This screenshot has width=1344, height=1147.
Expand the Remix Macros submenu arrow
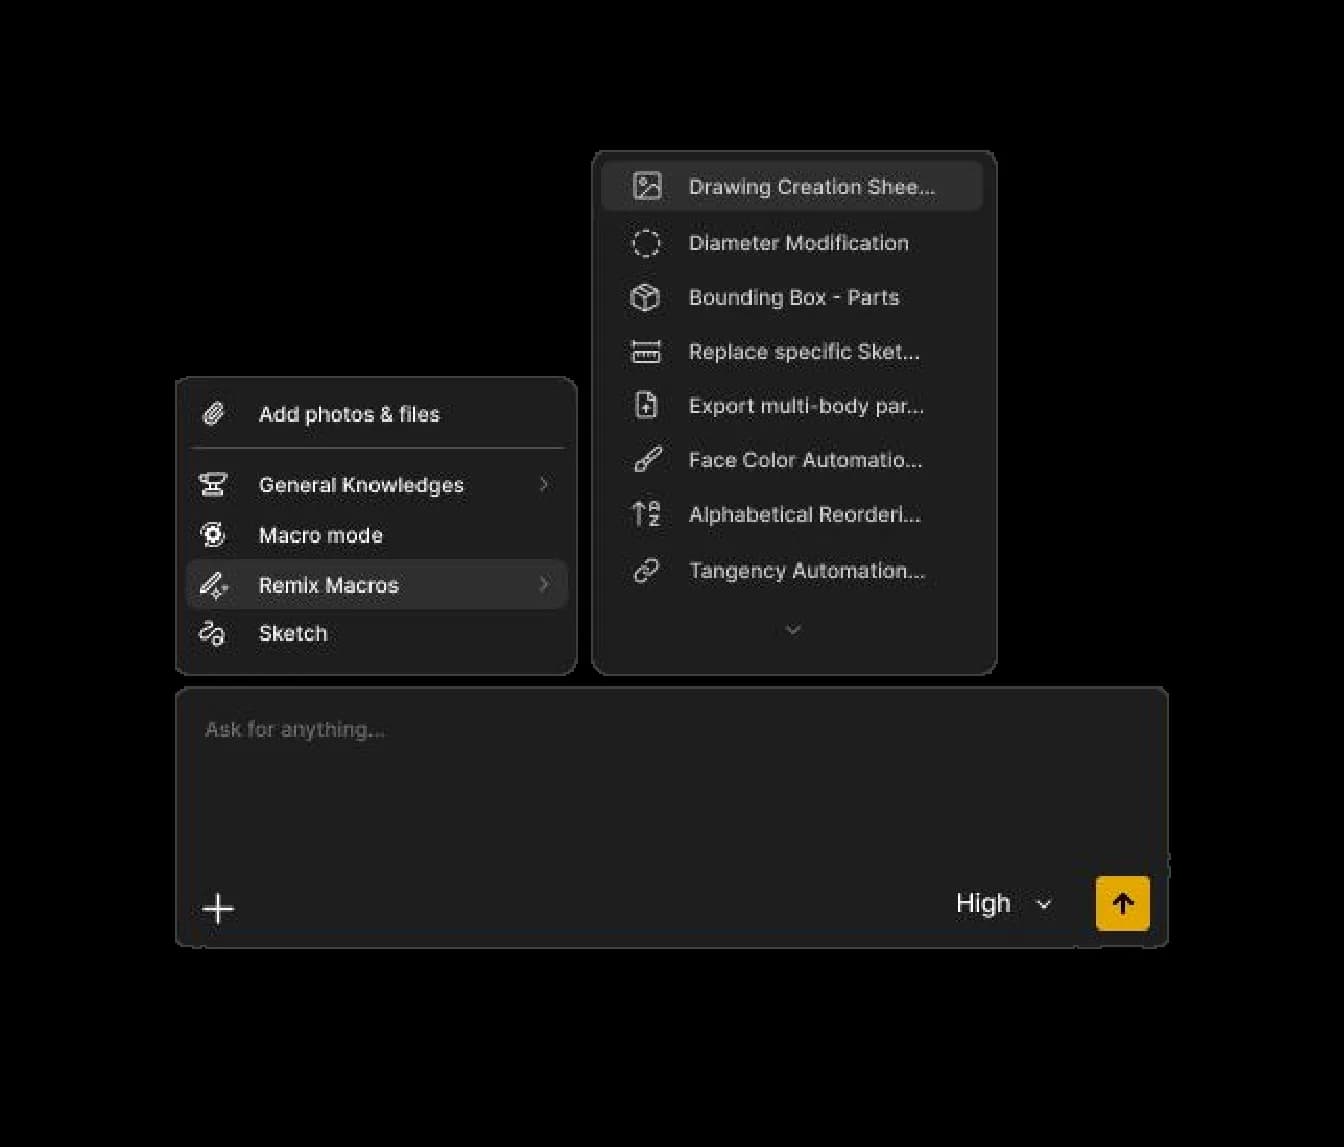(544, 584)
